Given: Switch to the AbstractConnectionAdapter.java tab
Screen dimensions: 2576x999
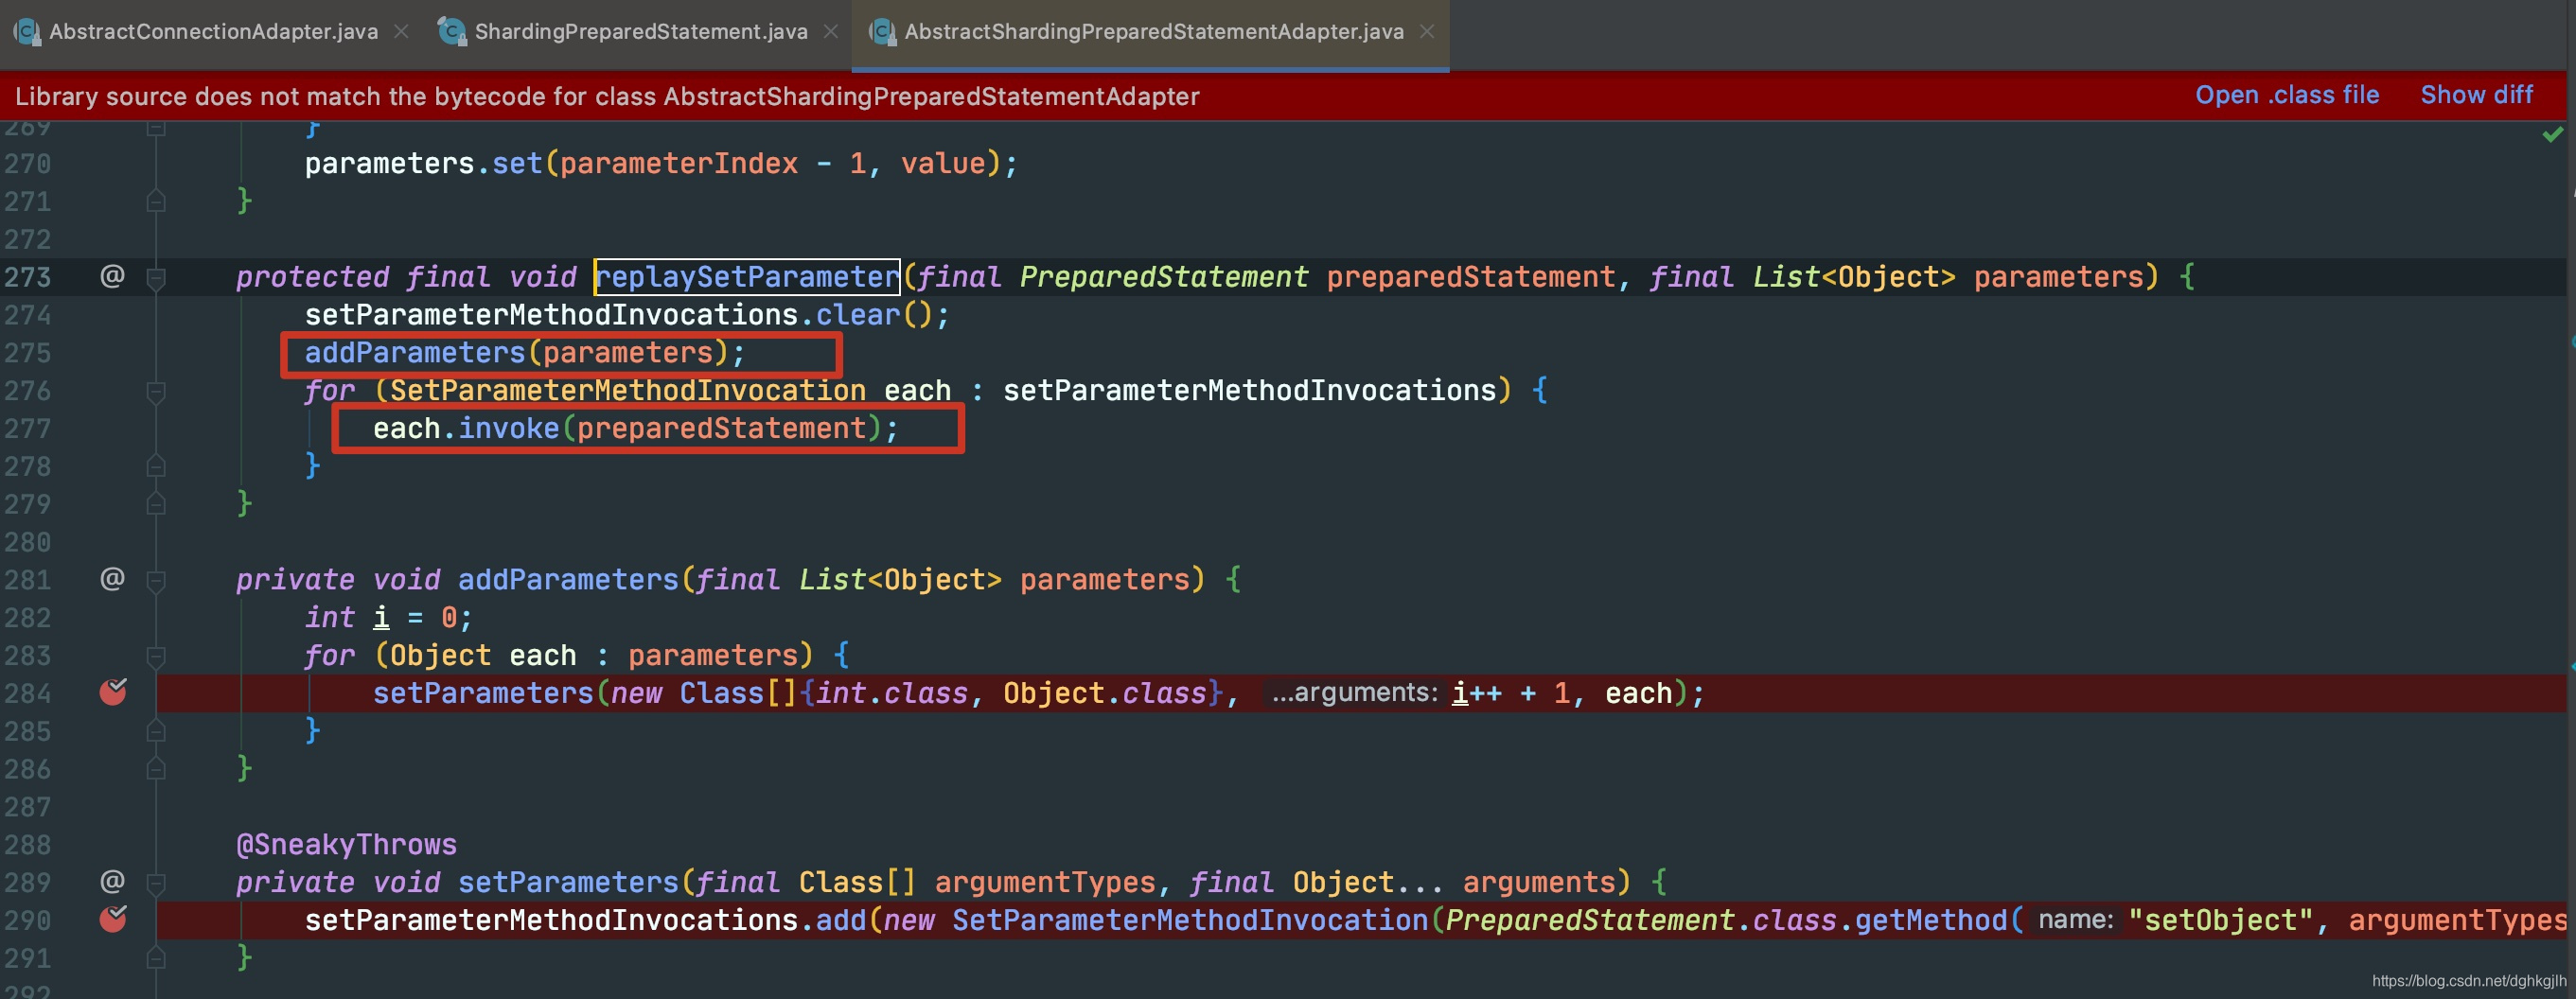Looking at the screenshot, I should coord(213,32).
